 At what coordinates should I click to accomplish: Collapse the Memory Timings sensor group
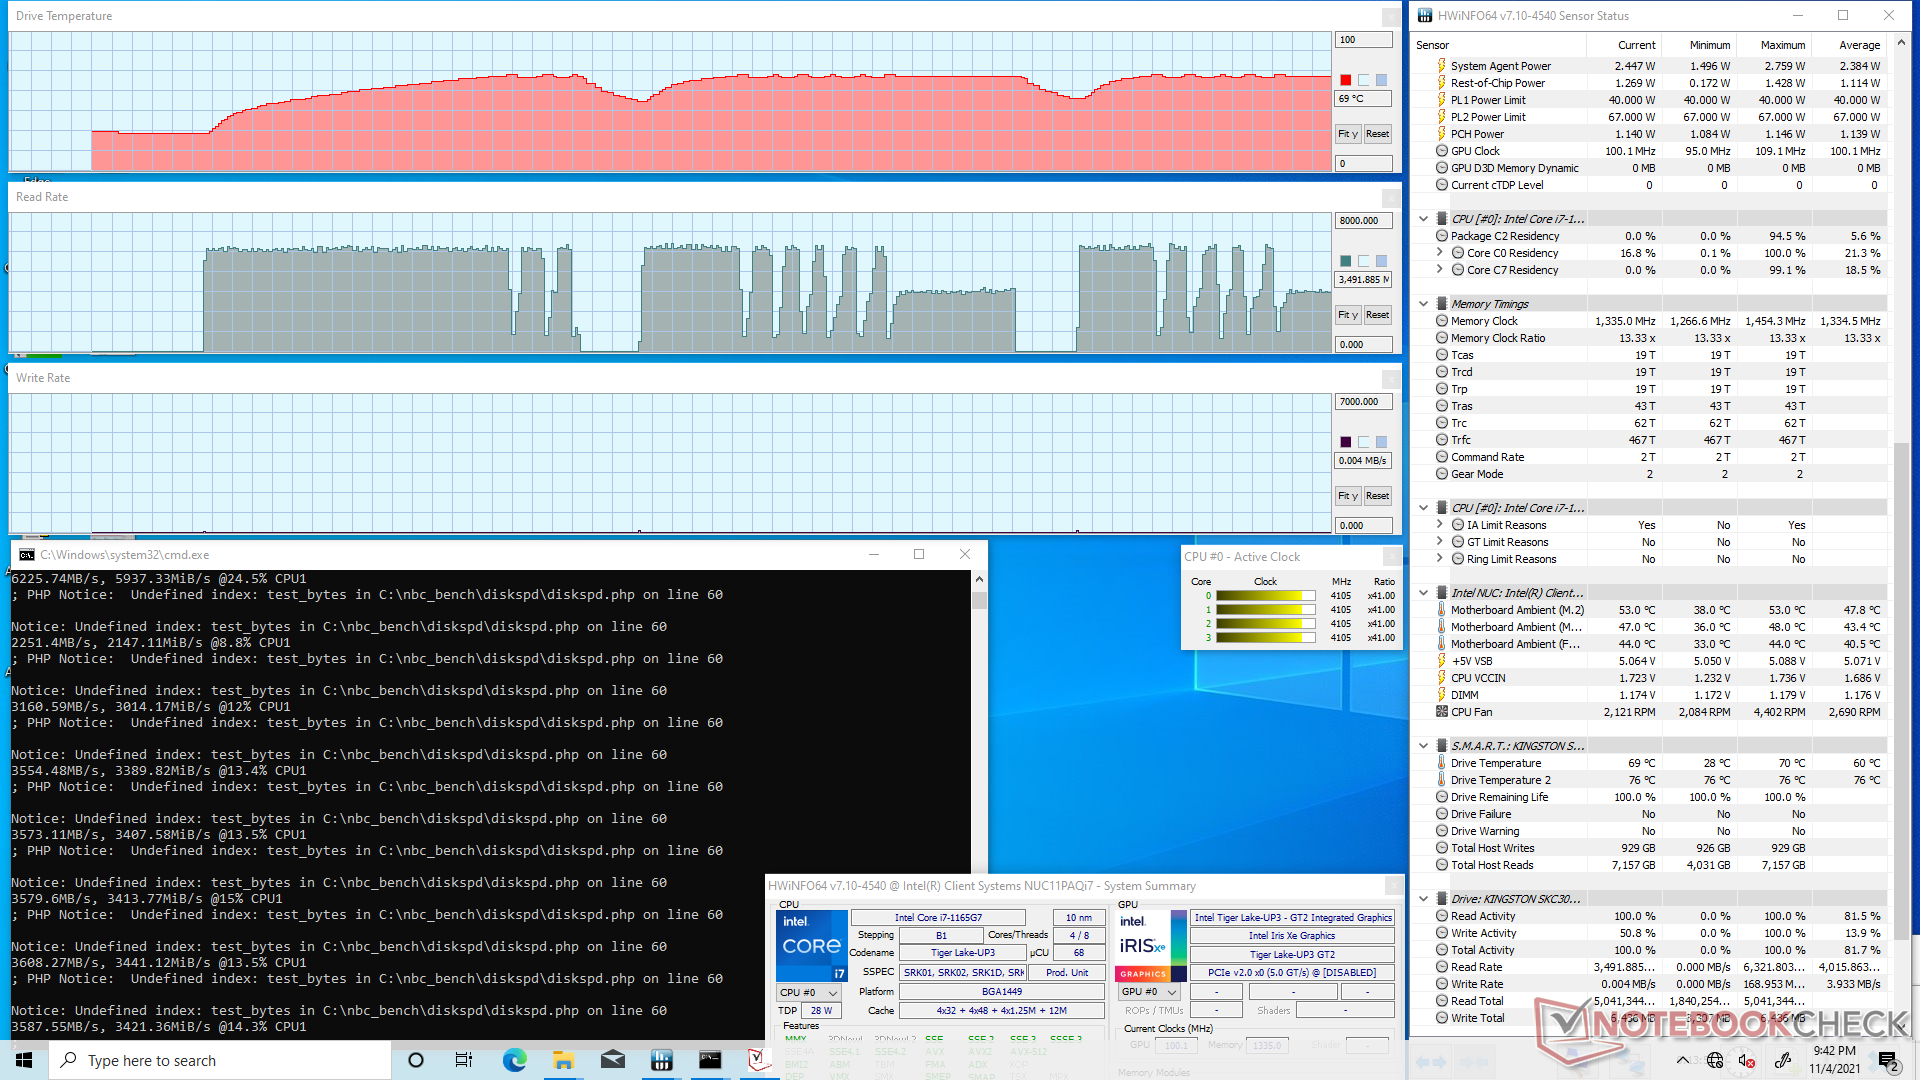[1423, 303]
